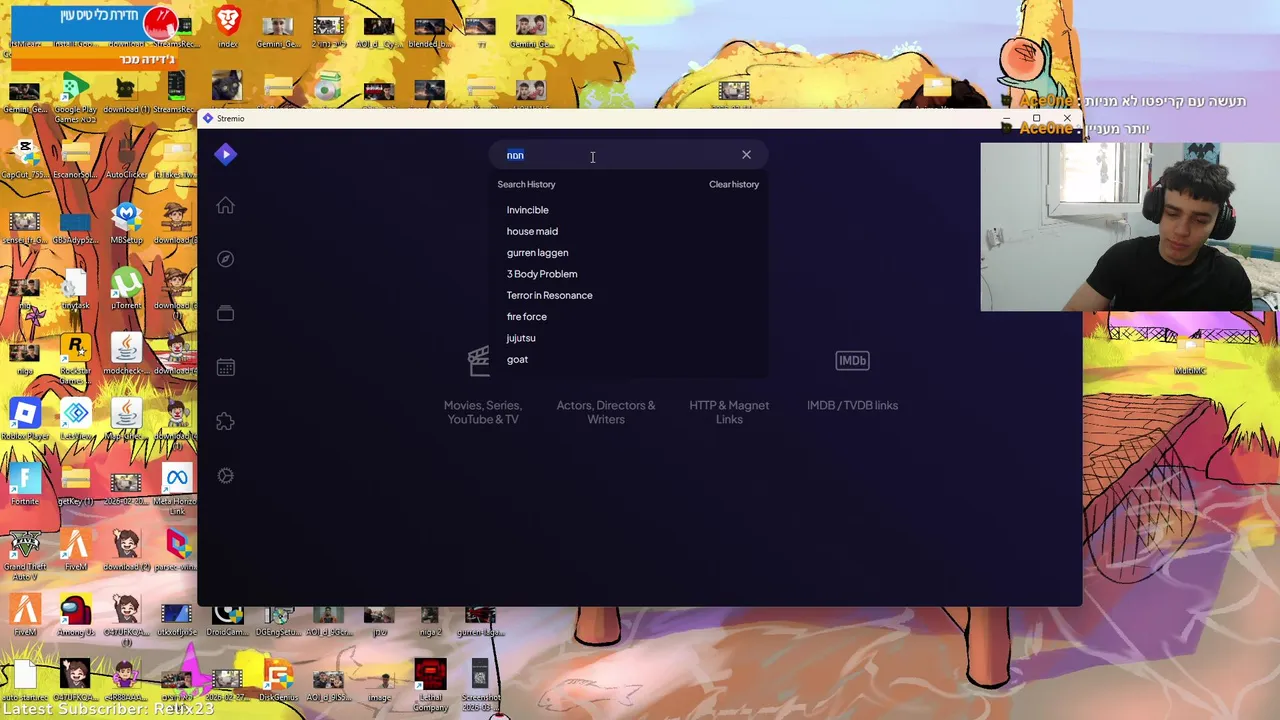Click the Search History heading
Viewport: 1280px width, 720px height.
526,184
